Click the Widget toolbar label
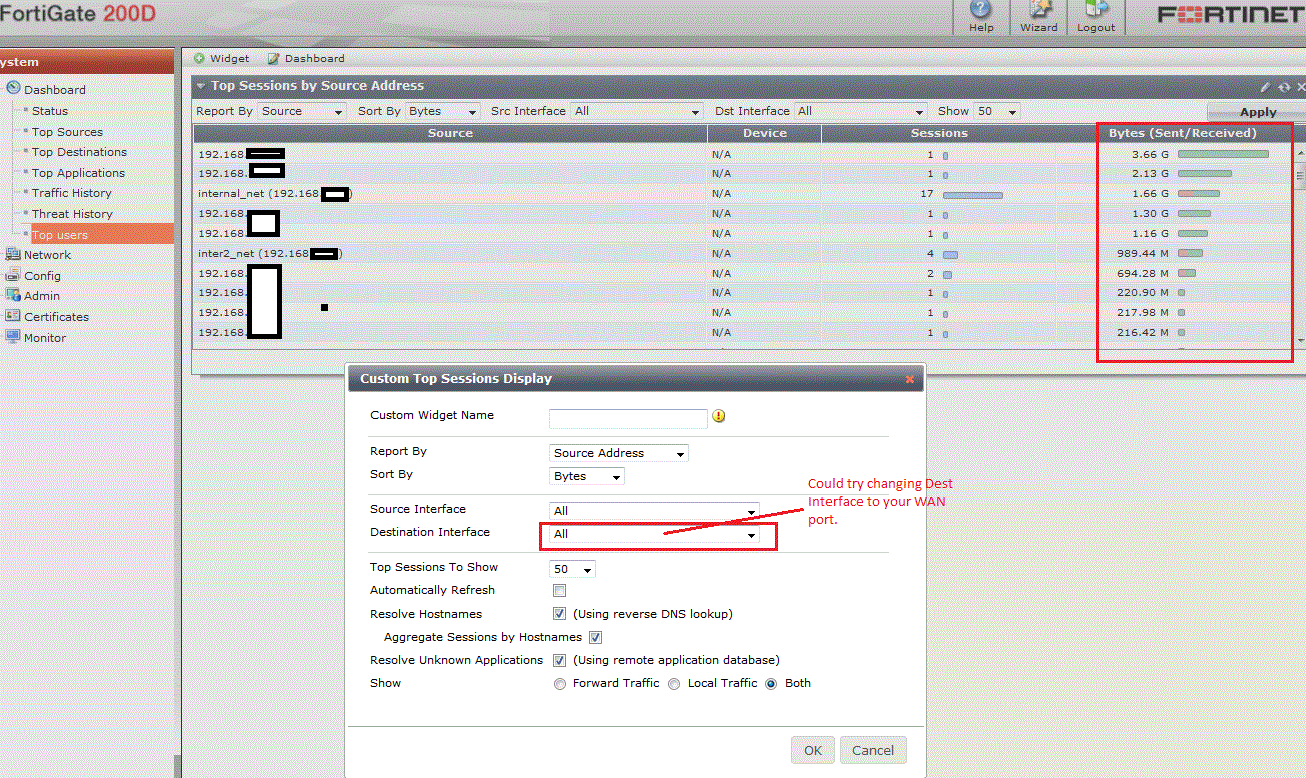Viewport: 1306px width, 778px height. pyautogui.click(x=230, y=58)
